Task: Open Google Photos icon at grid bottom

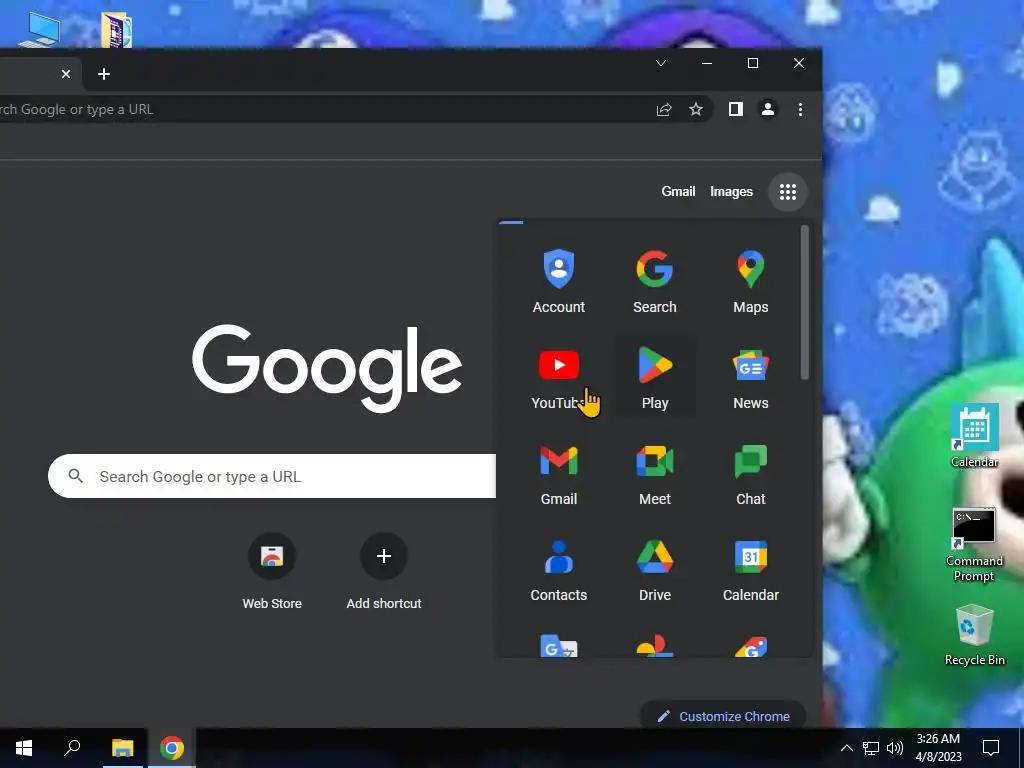Action: pos(654,645)
